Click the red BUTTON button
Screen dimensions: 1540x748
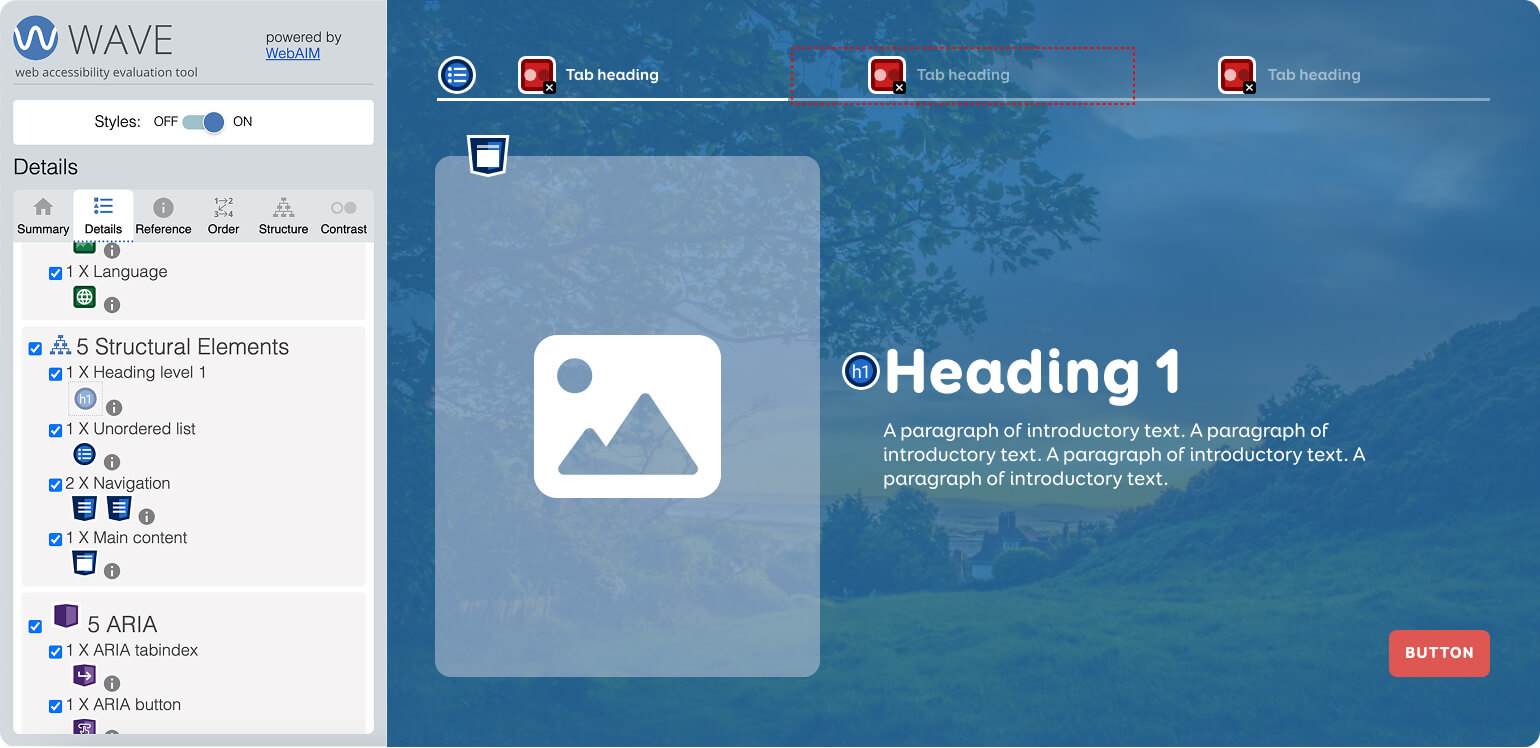point(1439,653)
